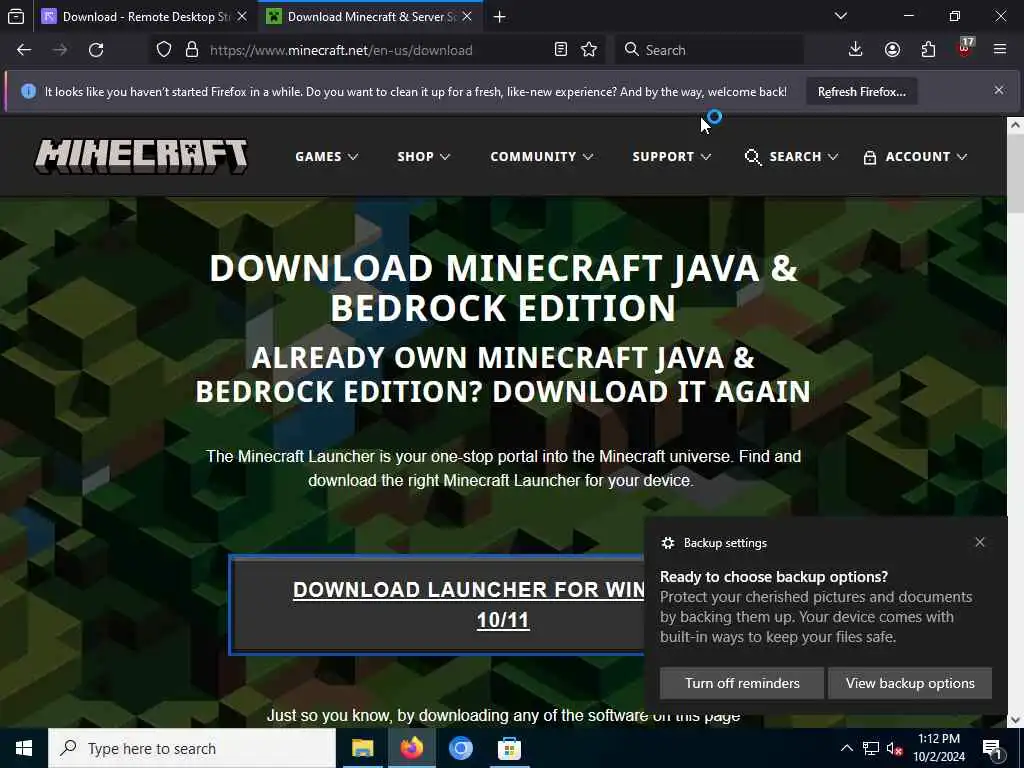Expand the SHOP menu
Image resolution: width=1024 pixels, height=768 pixels.
coord(424,157)
